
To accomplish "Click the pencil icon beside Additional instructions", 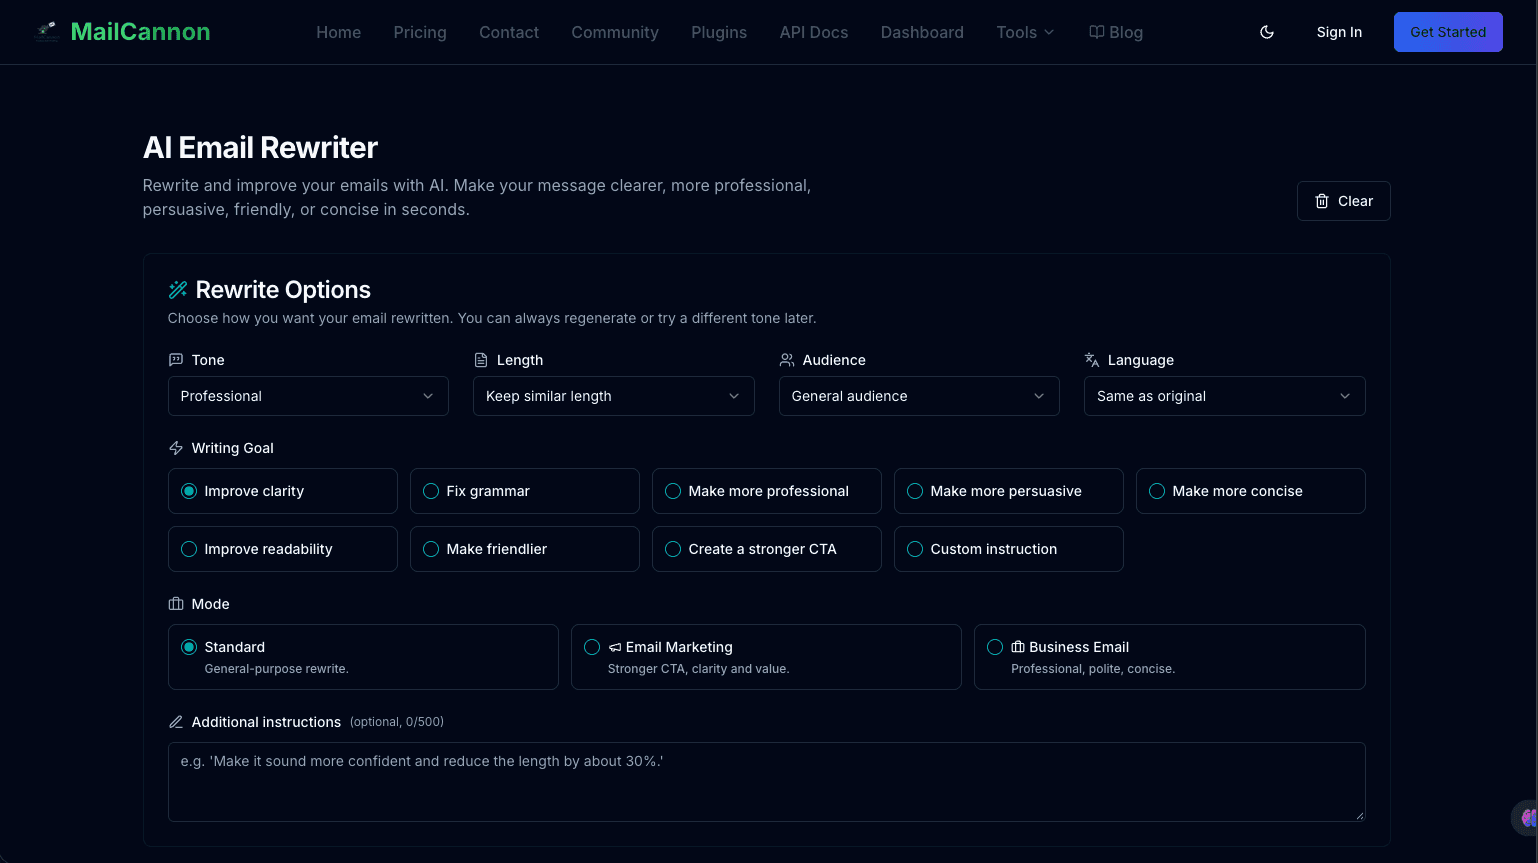I will (176, 722).
